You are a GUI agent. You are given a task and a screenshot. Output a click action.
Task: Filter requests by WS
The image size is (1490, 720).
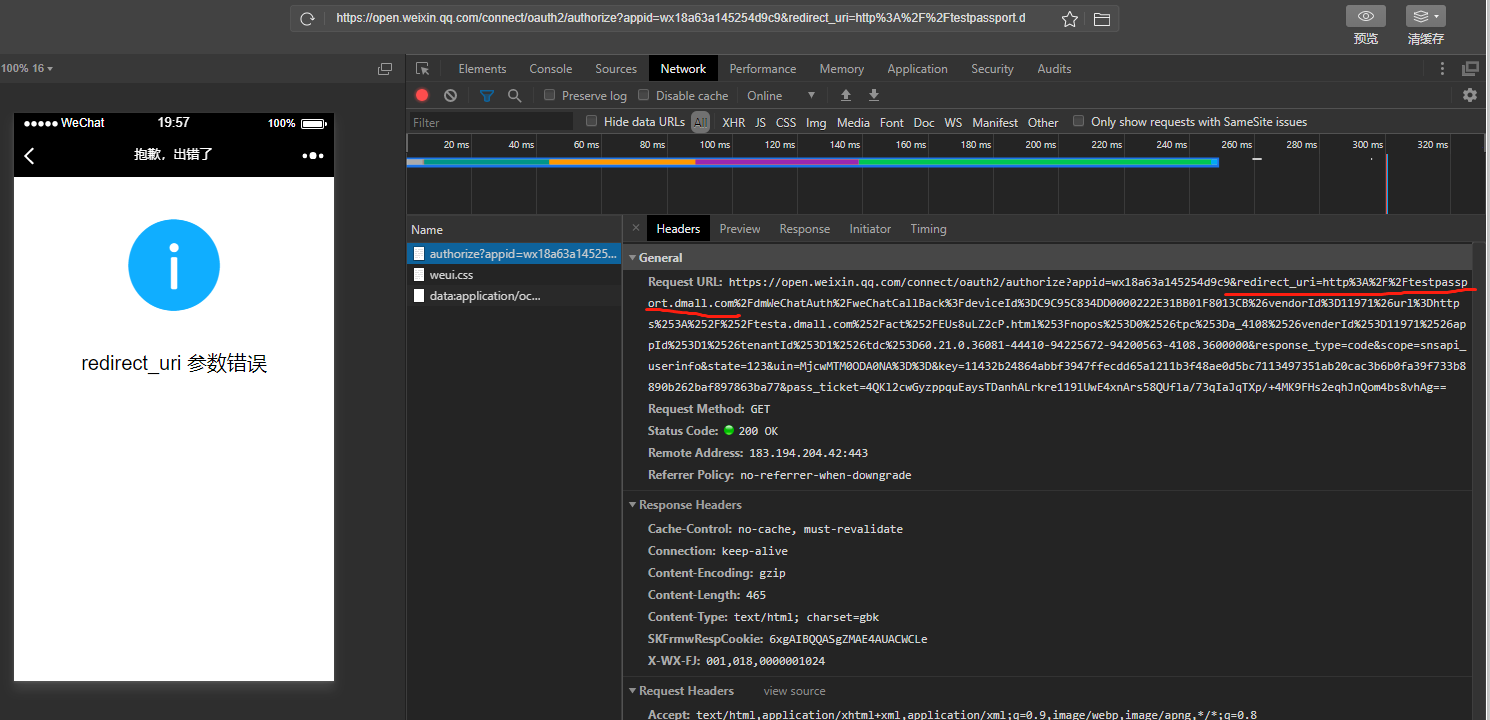pyautogui.click(x=953, y=122)
